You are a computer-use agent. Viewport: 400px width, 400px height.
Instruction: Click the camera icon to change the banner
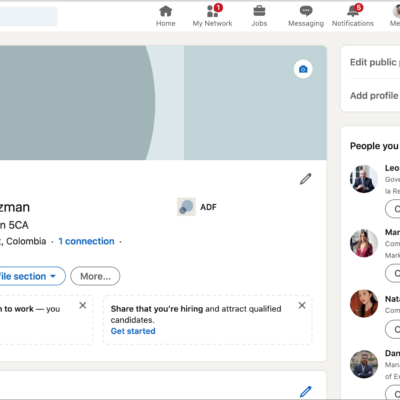click(x=303, y=69)
